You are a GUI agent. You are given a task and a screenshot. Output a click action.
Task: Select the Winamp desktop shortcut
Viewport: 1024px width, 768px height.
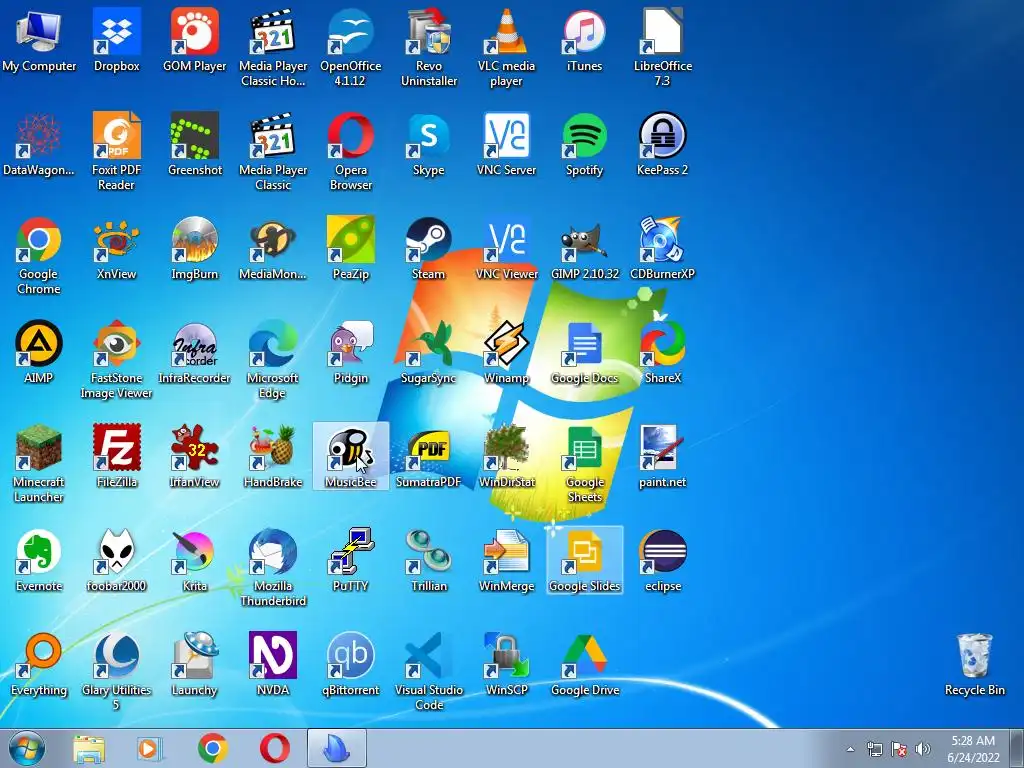pyautogui.click(x=506, y=352)
